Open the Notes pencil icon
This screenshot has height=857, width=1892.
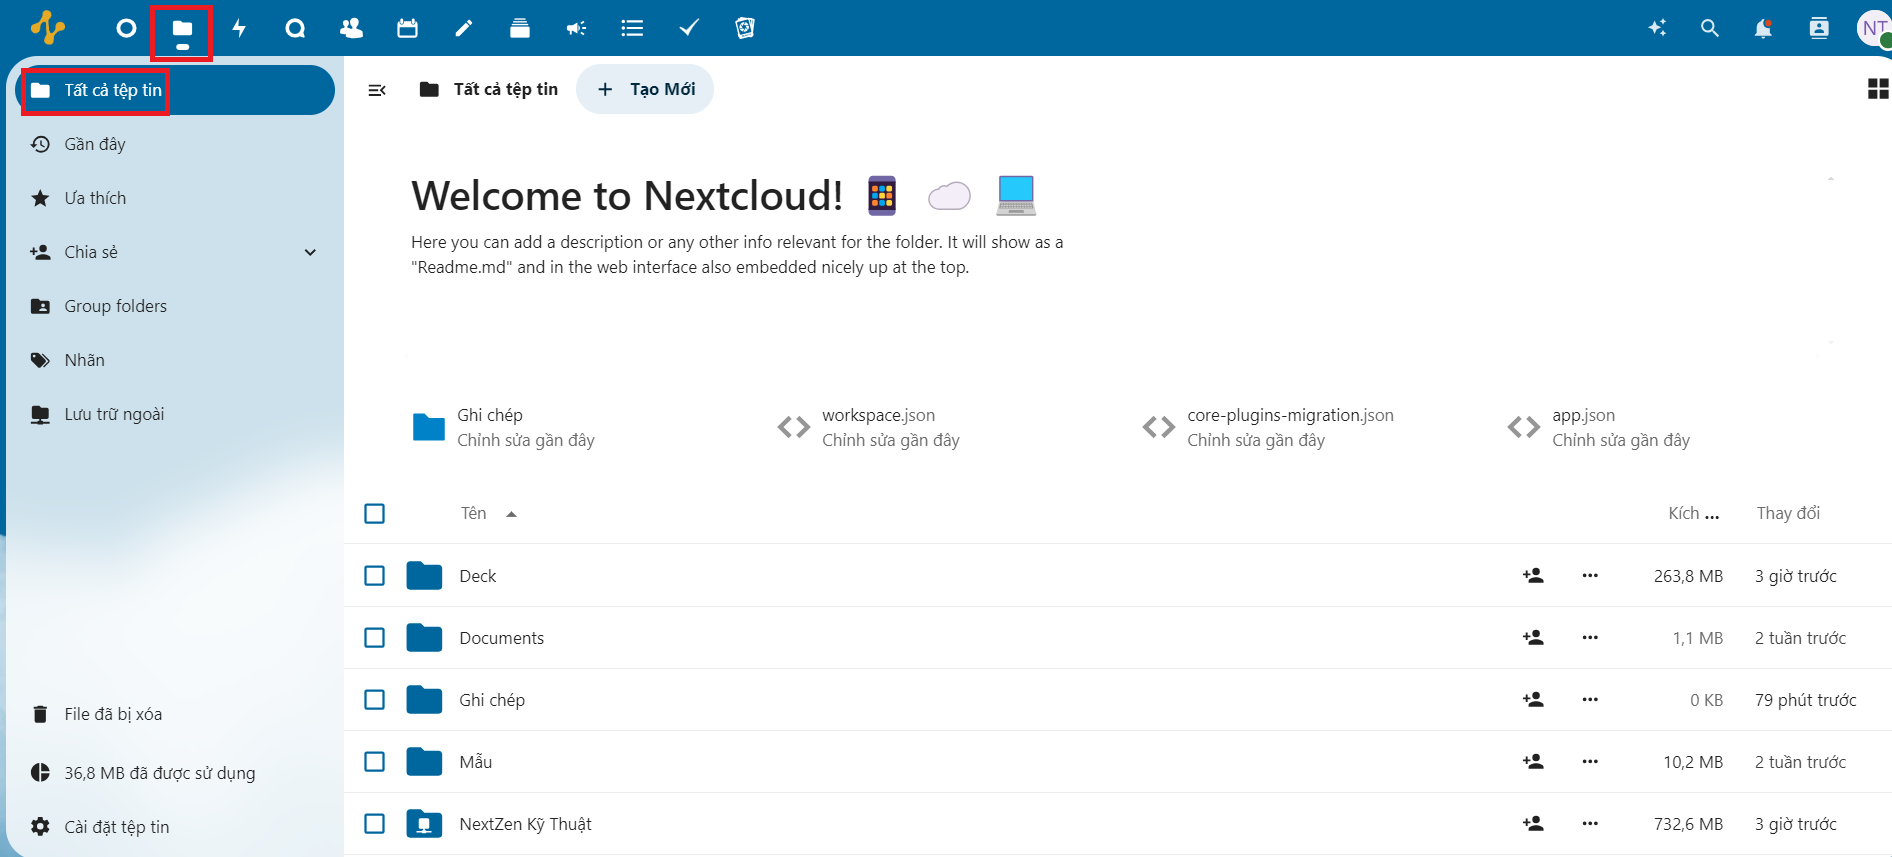pyautogui.click(x=463, y=28)
